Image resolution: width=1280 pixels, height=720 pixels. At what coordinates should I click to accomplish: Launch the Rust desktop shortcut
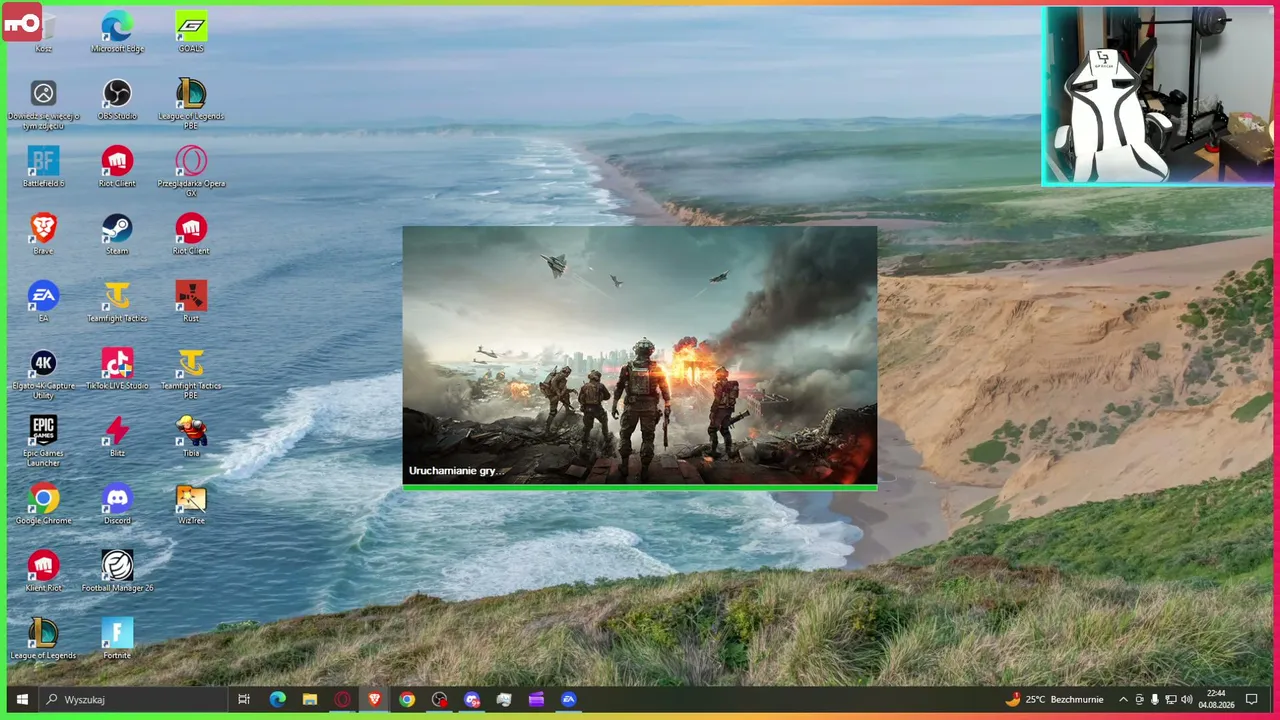click(191, 301)
